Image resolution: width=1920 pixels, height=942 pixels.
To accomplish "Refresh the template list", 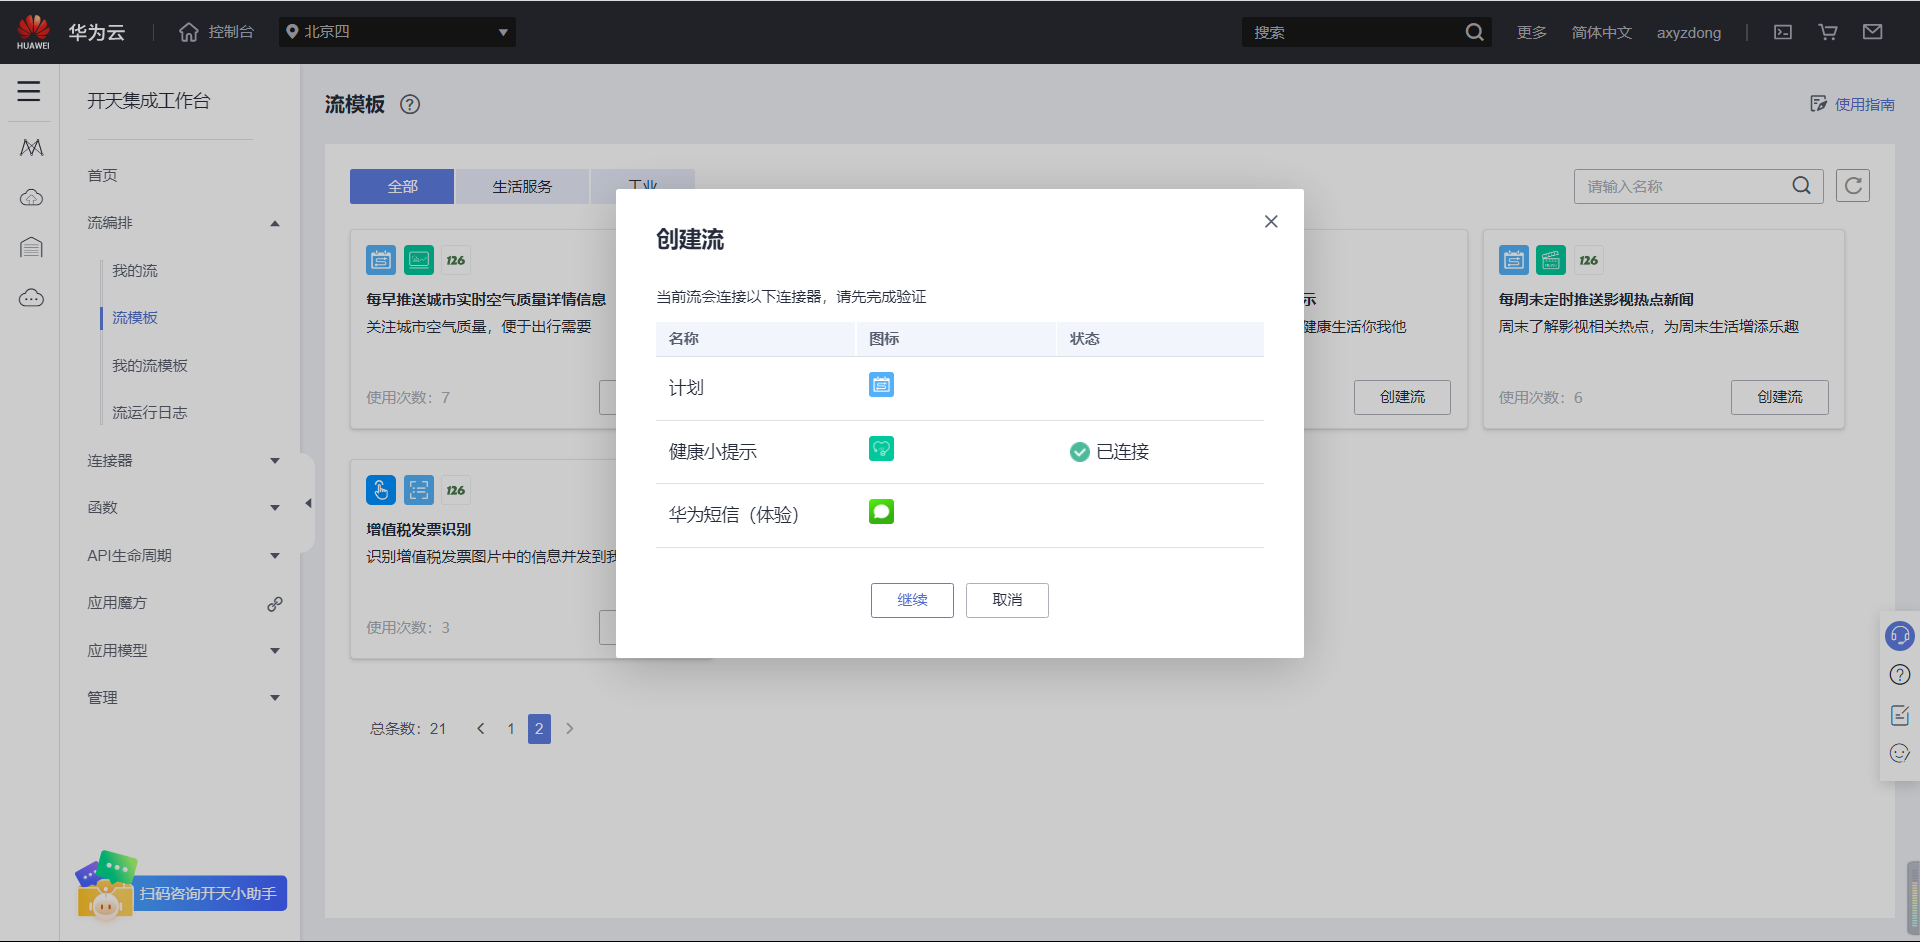I will [x=1853, y=186].
